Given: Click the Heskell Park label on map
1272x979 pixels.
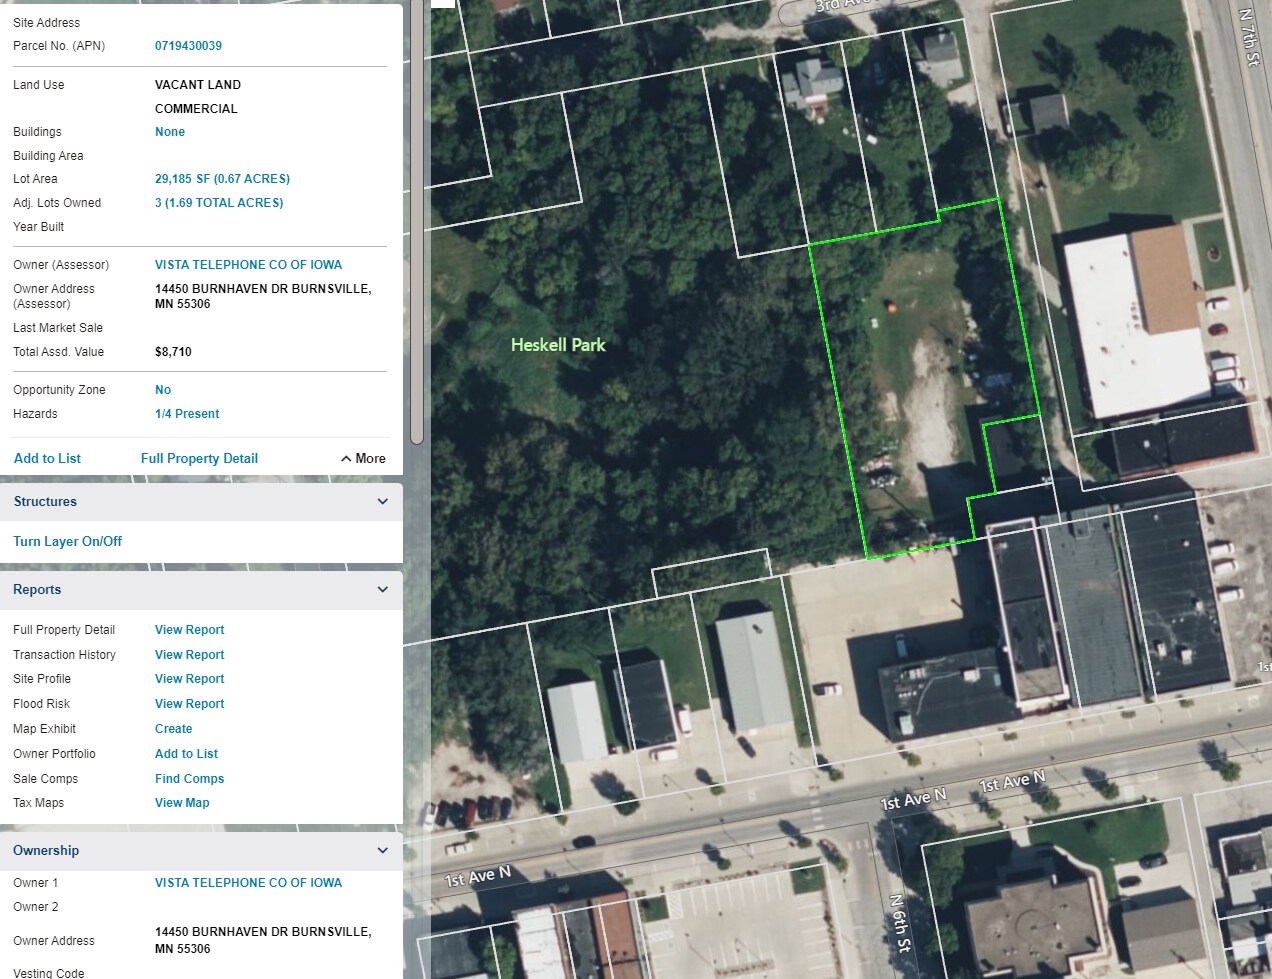Looking at the screenshot, I should (558, 345).
